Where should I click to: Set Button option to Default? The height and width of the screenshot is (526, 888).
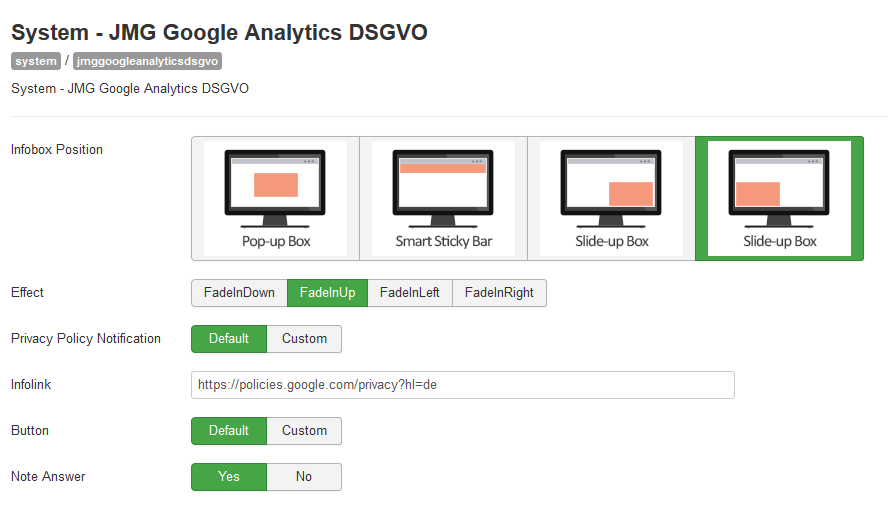pyautogui.click(x=229, y=431)
